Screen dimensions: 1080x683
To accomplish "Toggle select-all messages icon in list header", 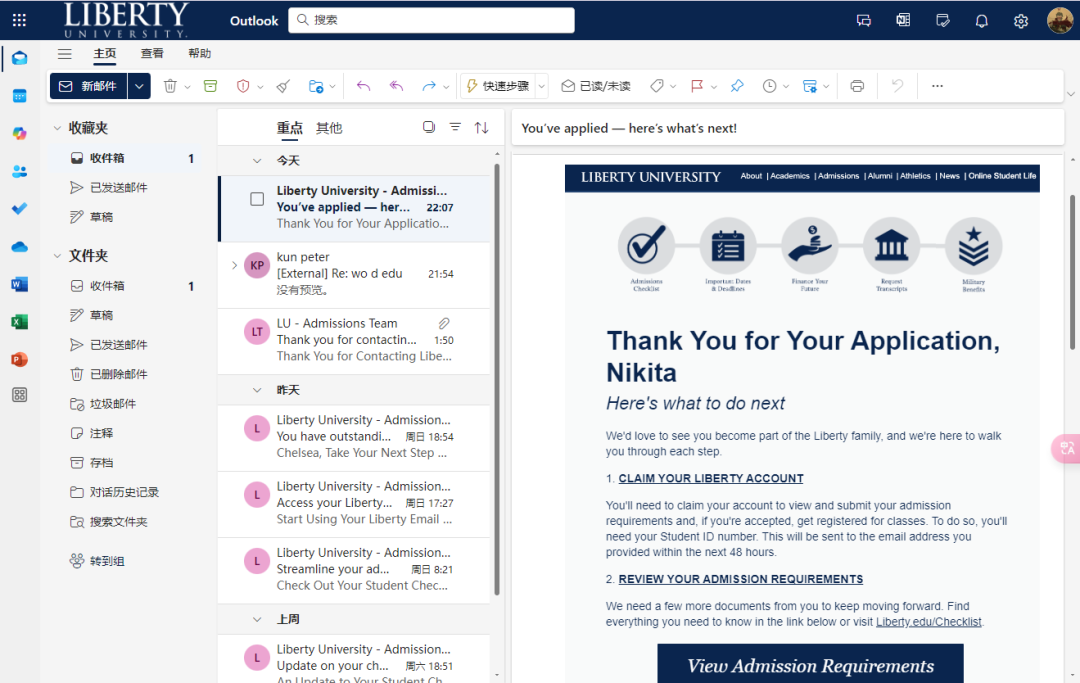I will [x=428, y=127].
